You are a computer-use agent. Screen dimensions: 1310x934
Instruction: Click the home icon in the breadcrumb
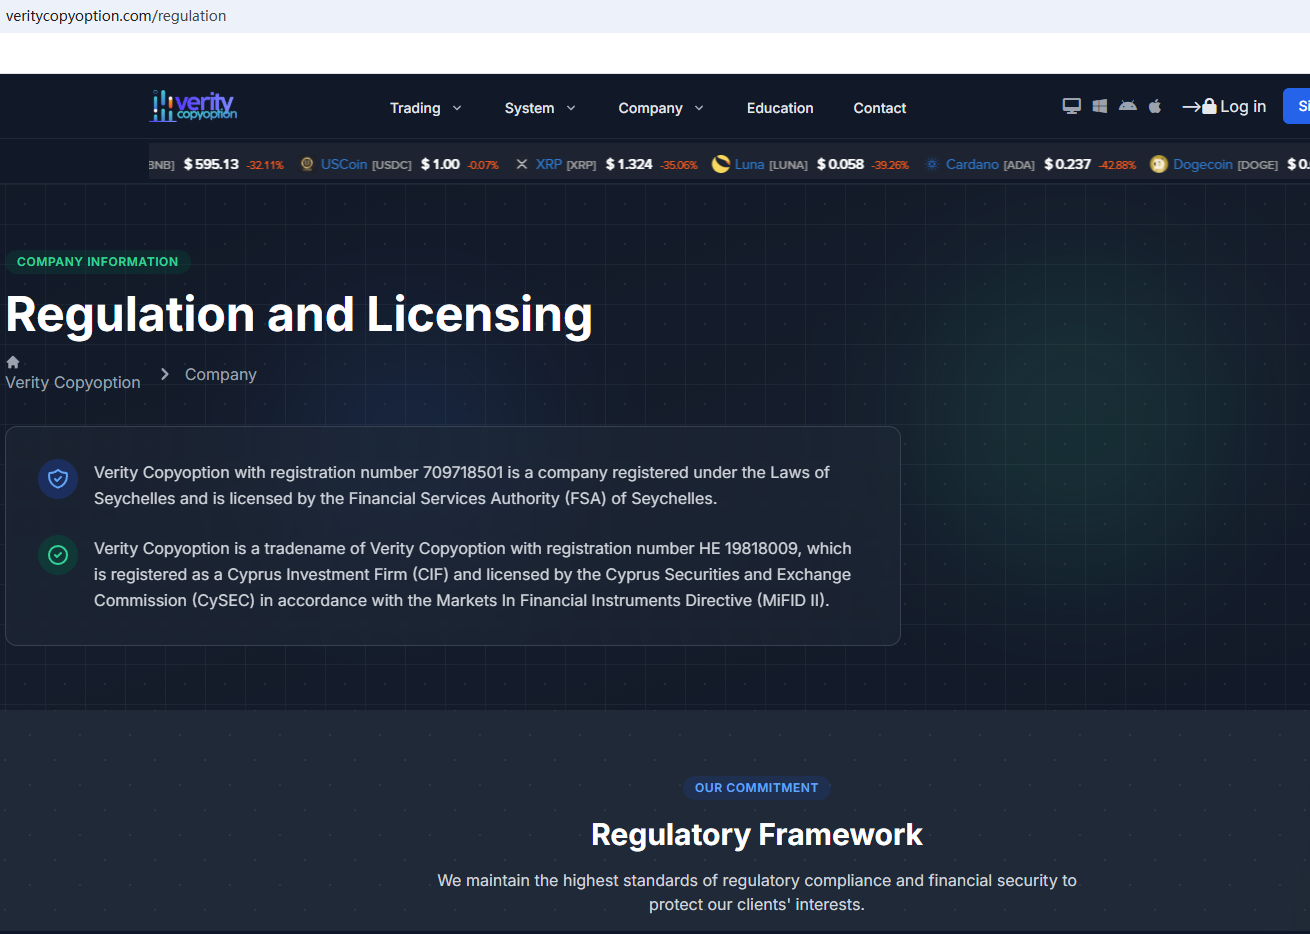13,362
